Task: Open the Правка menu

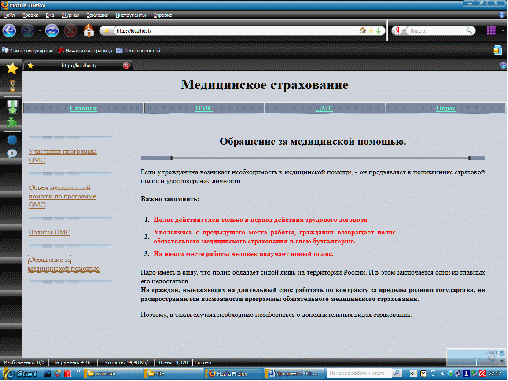Action: tap(30, 15)
